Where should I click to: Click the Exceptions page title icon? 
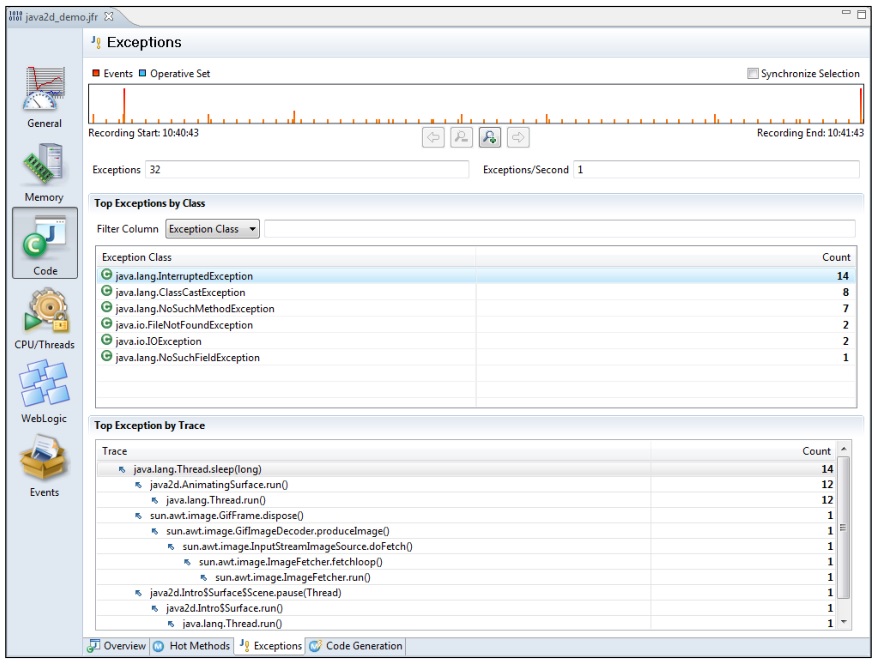96,43
